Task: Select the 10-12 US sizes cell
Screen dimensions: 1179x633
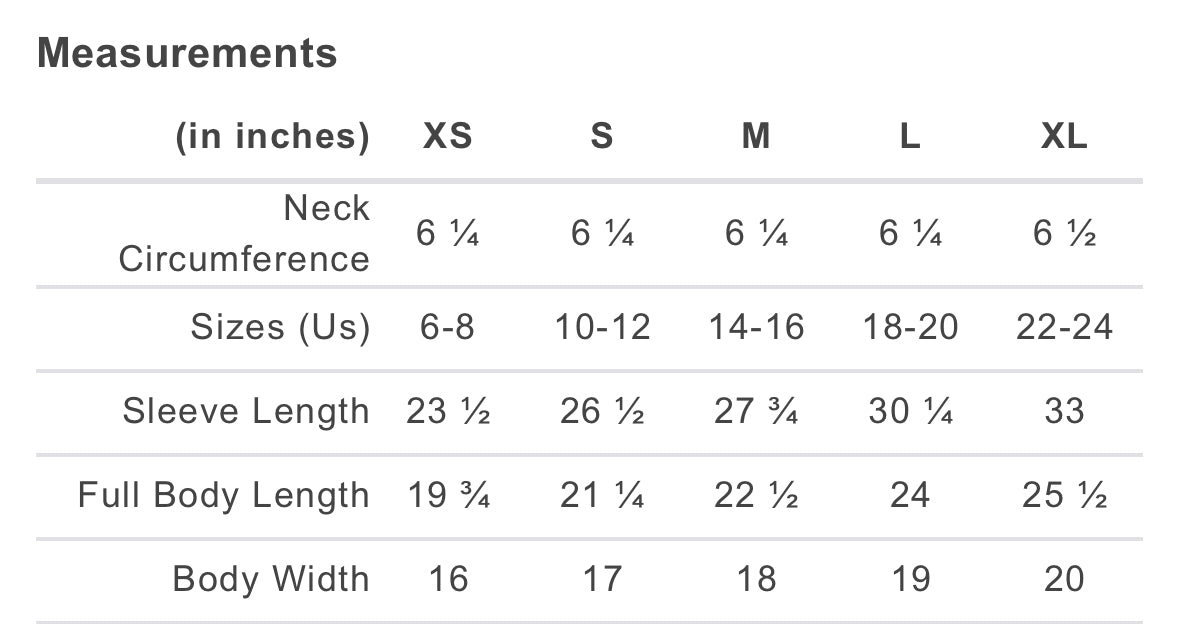Action: [x=602, y=327]
